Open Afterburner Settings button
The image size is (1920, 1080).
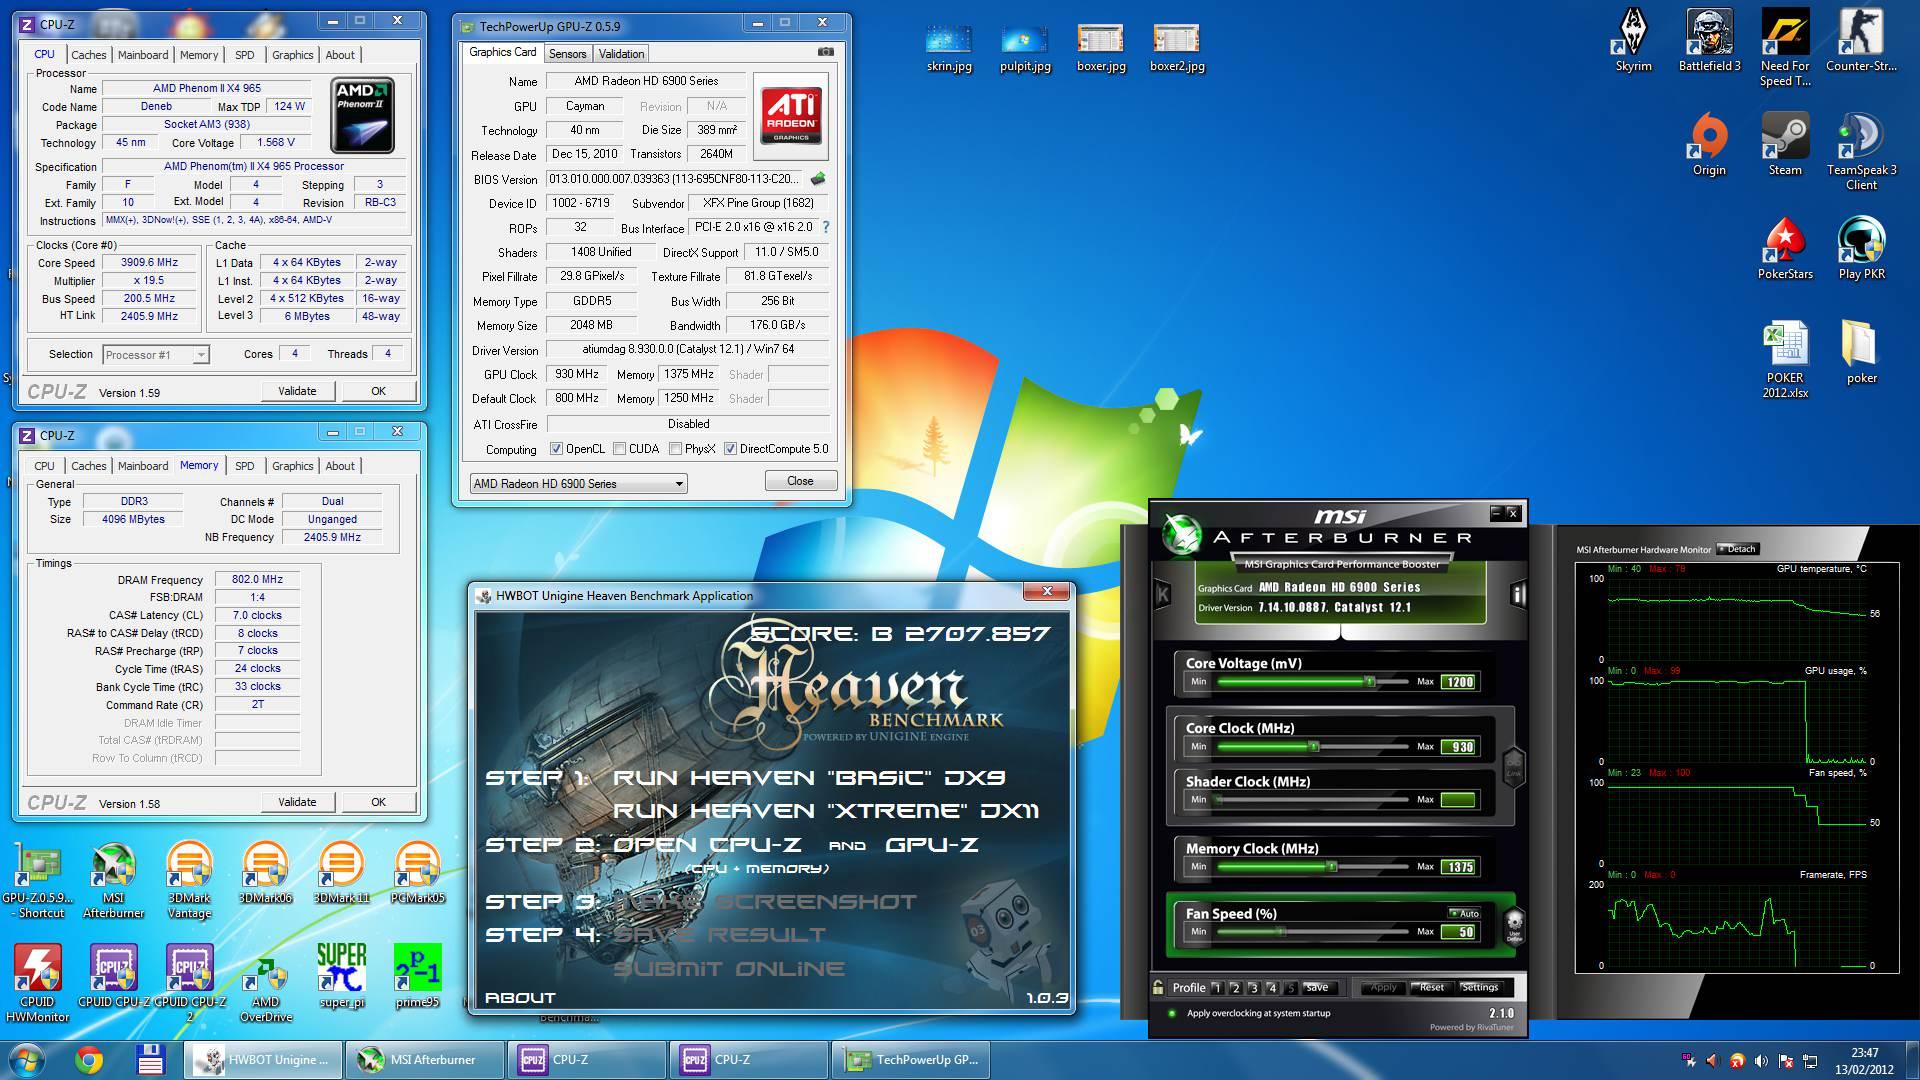point(1480,988)
